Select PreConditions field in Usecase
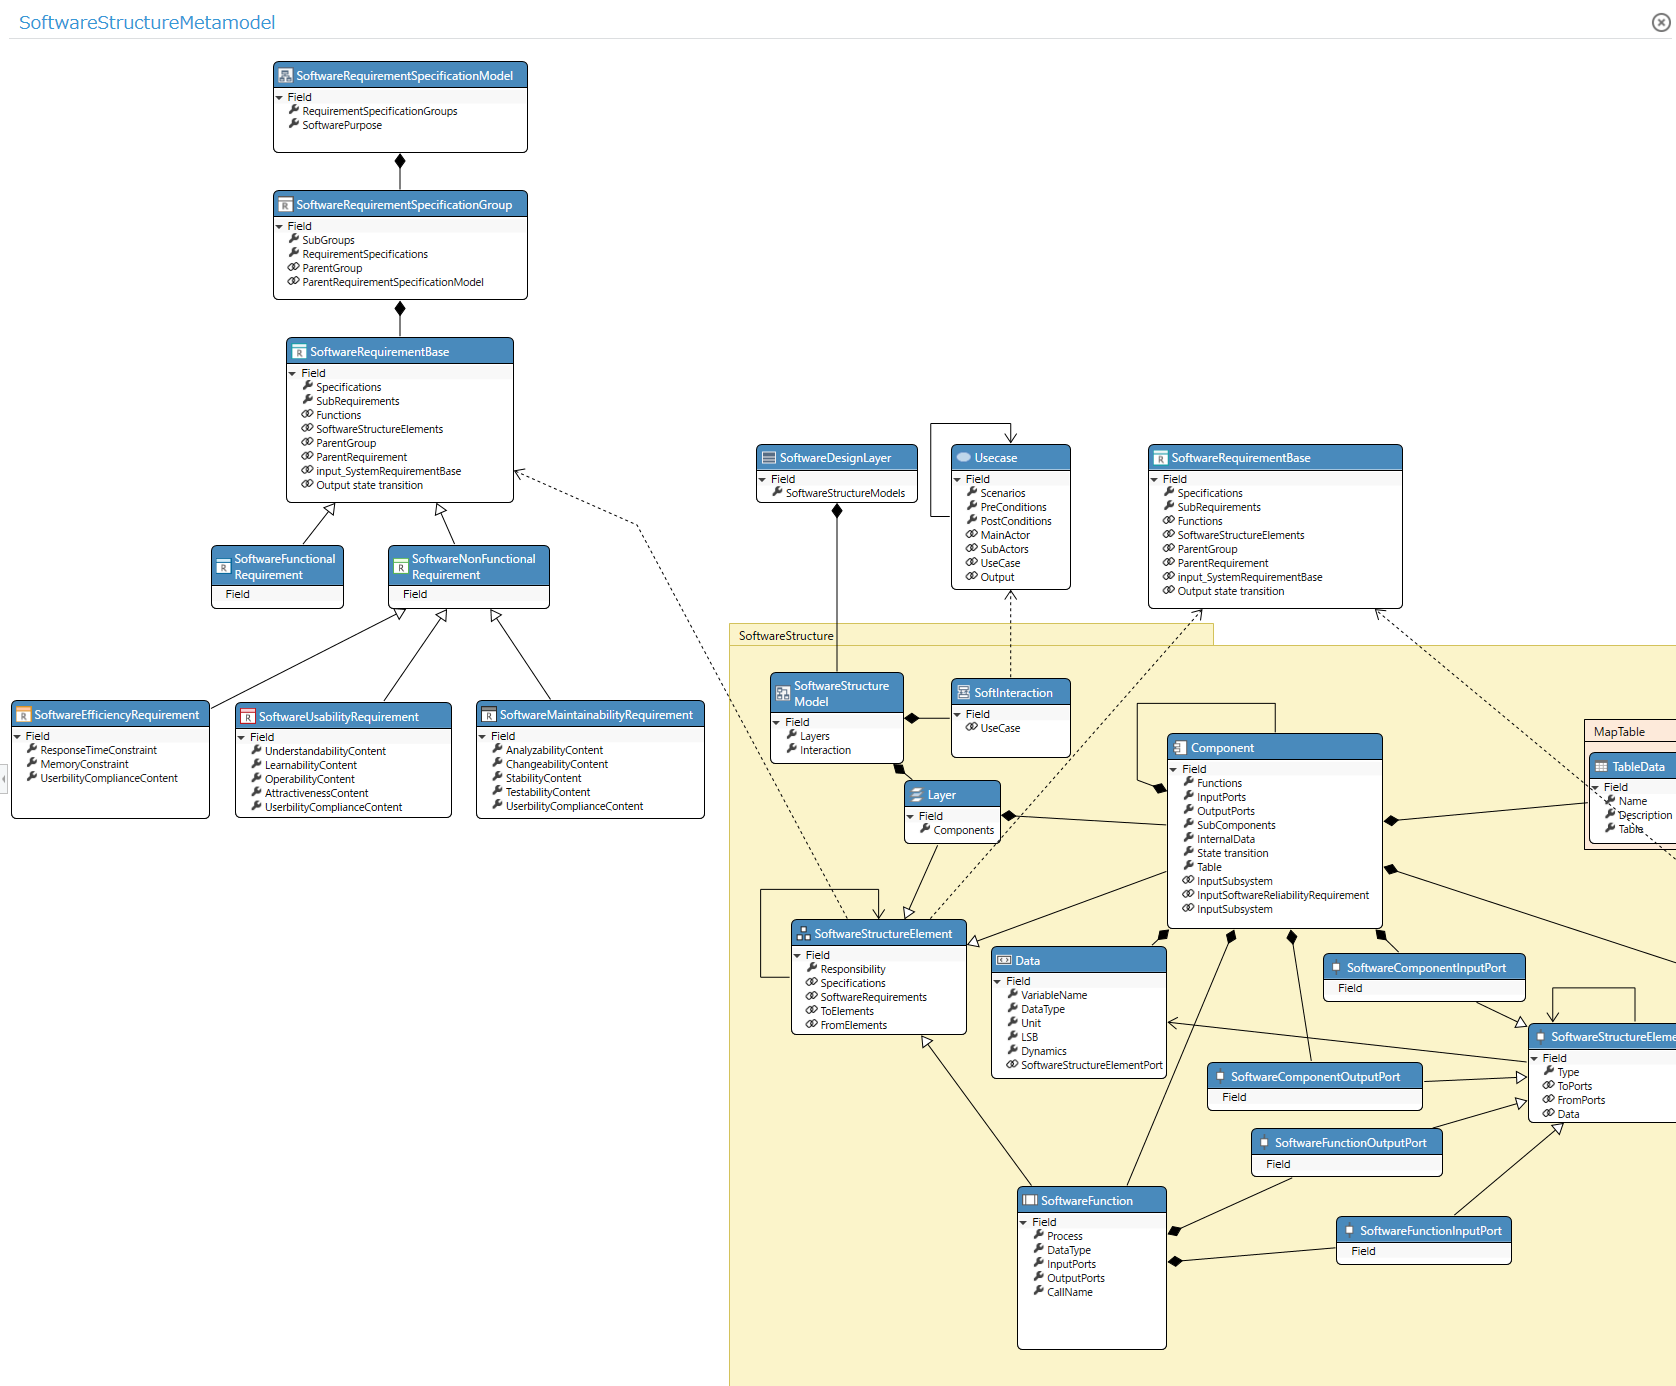Image resolution: width=1676 pixels, height=1386 pixels. coord(1013,507)
